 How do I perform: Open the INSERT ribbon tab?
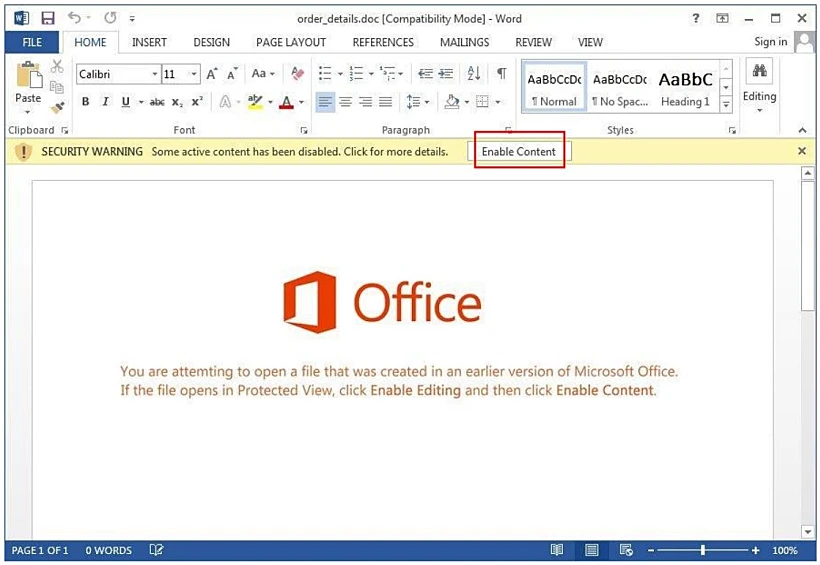149,42
